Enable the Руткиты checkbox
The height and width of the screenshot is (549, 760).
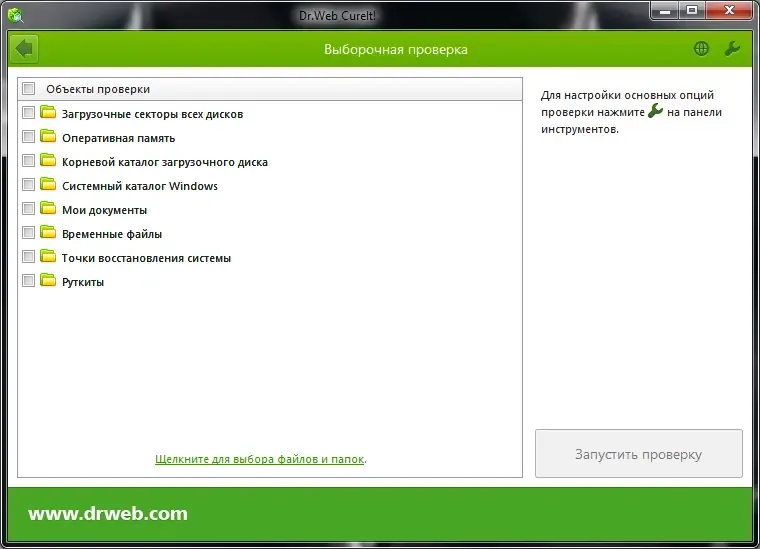[29, 281]
